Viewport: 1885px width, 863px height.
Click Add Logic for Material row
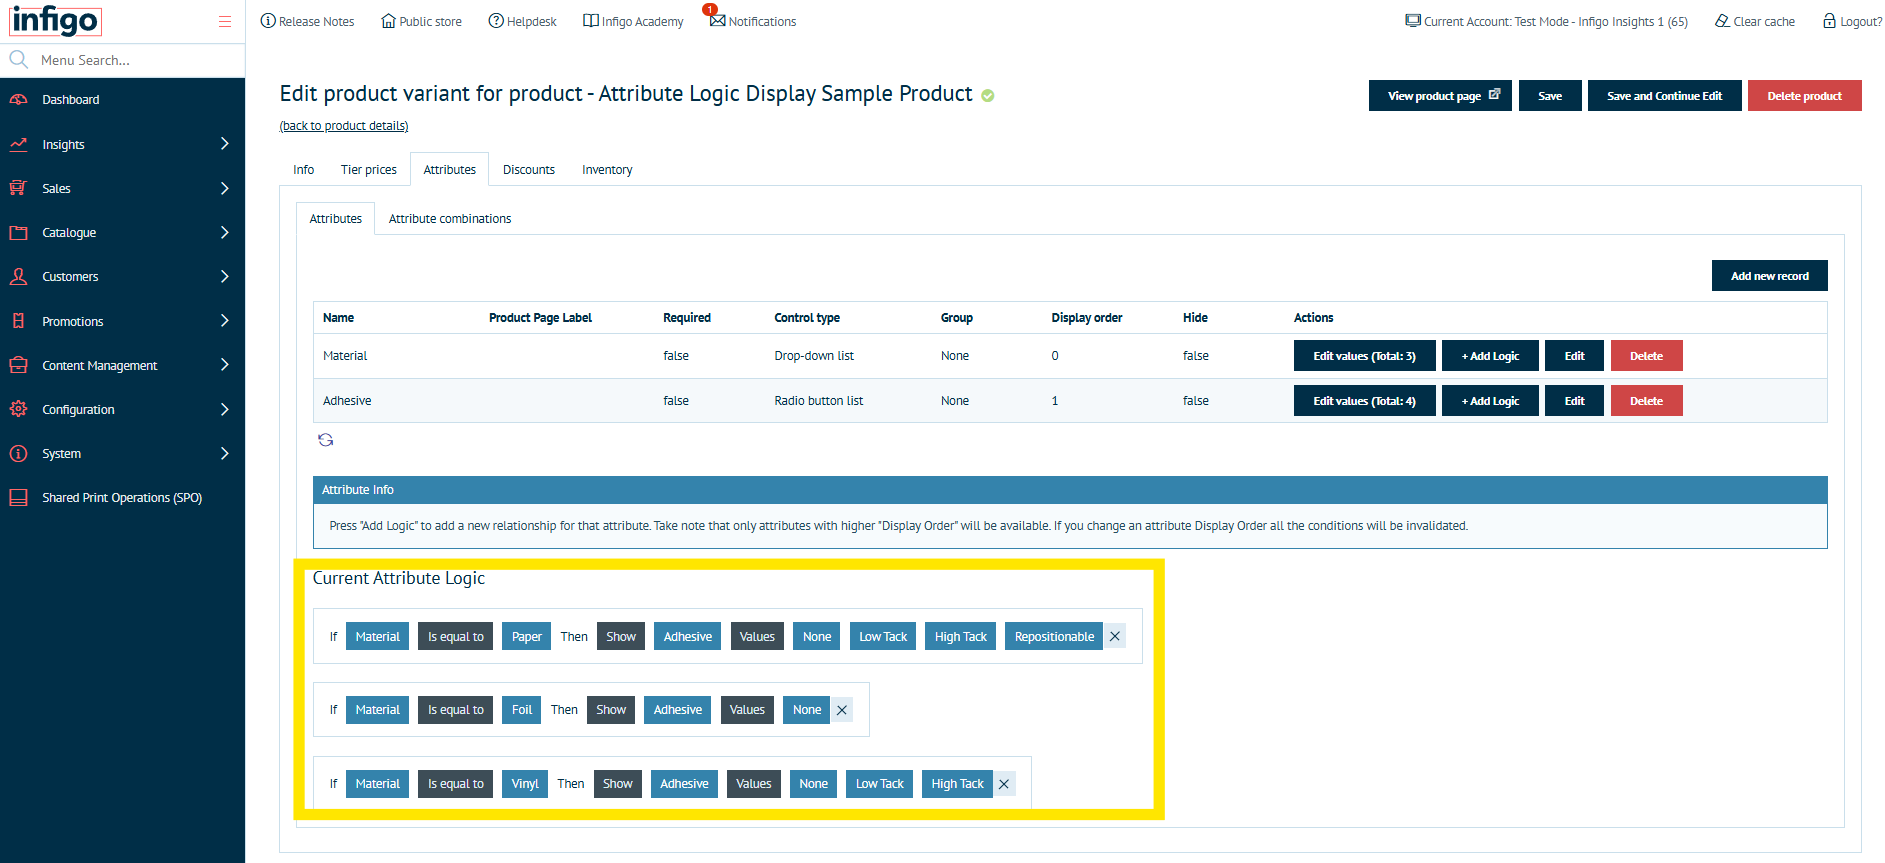(x=1490, y=356)
